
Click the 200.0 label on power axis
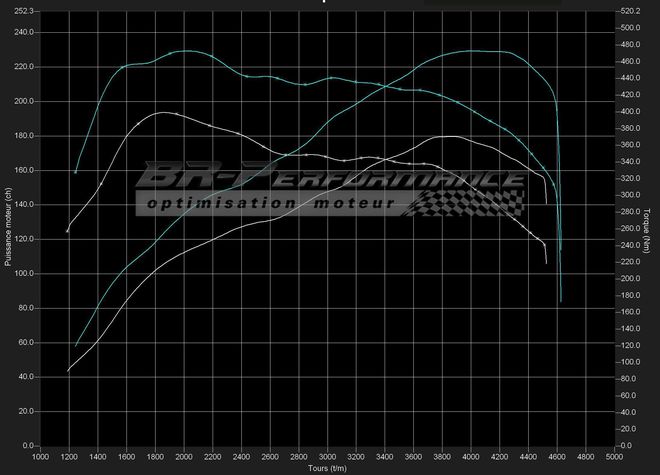tap(24, 101)
